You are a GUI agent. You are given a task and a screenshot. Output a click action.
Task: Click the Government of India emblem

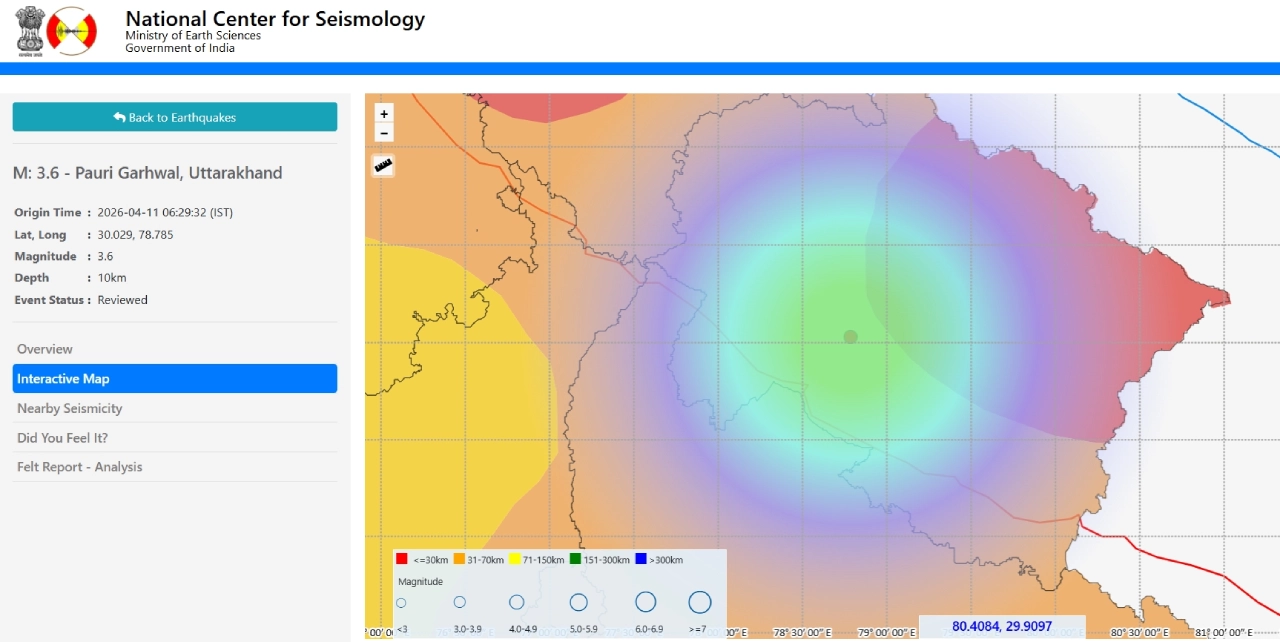(x=30, y=31)
